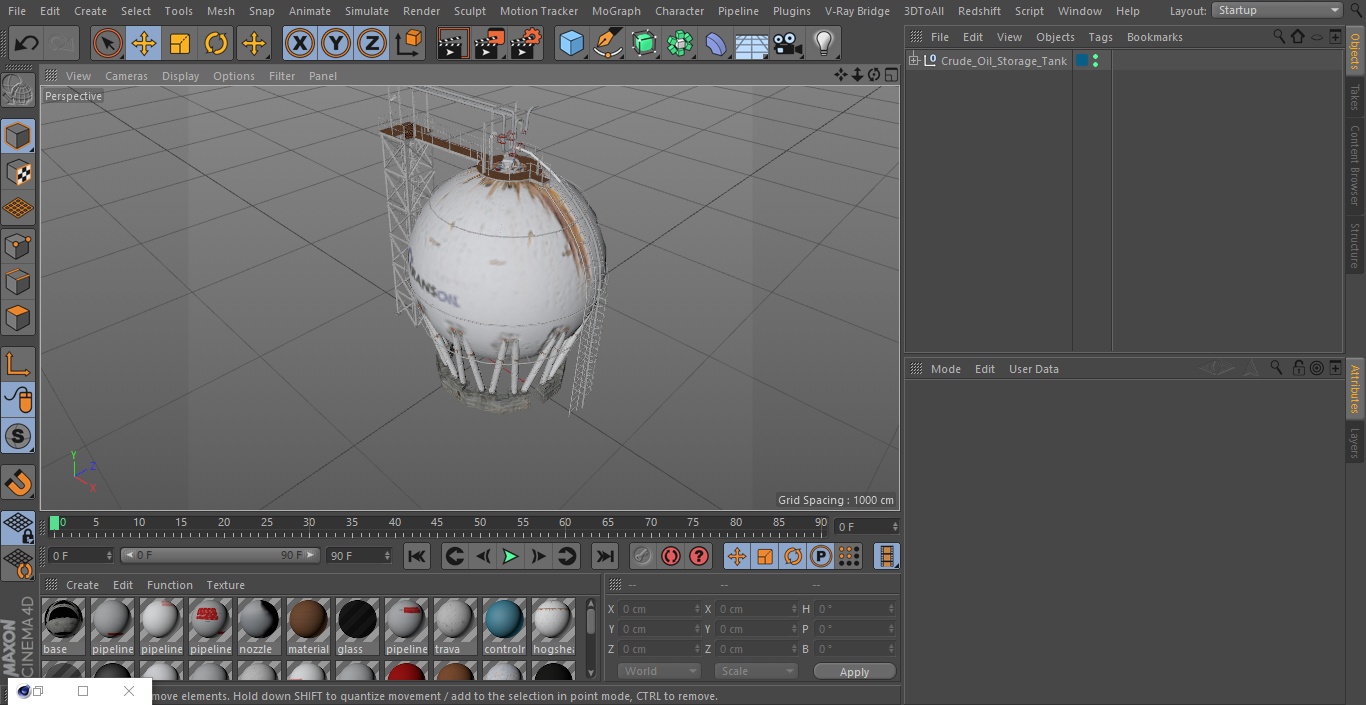Add a light object

[823, 43]
